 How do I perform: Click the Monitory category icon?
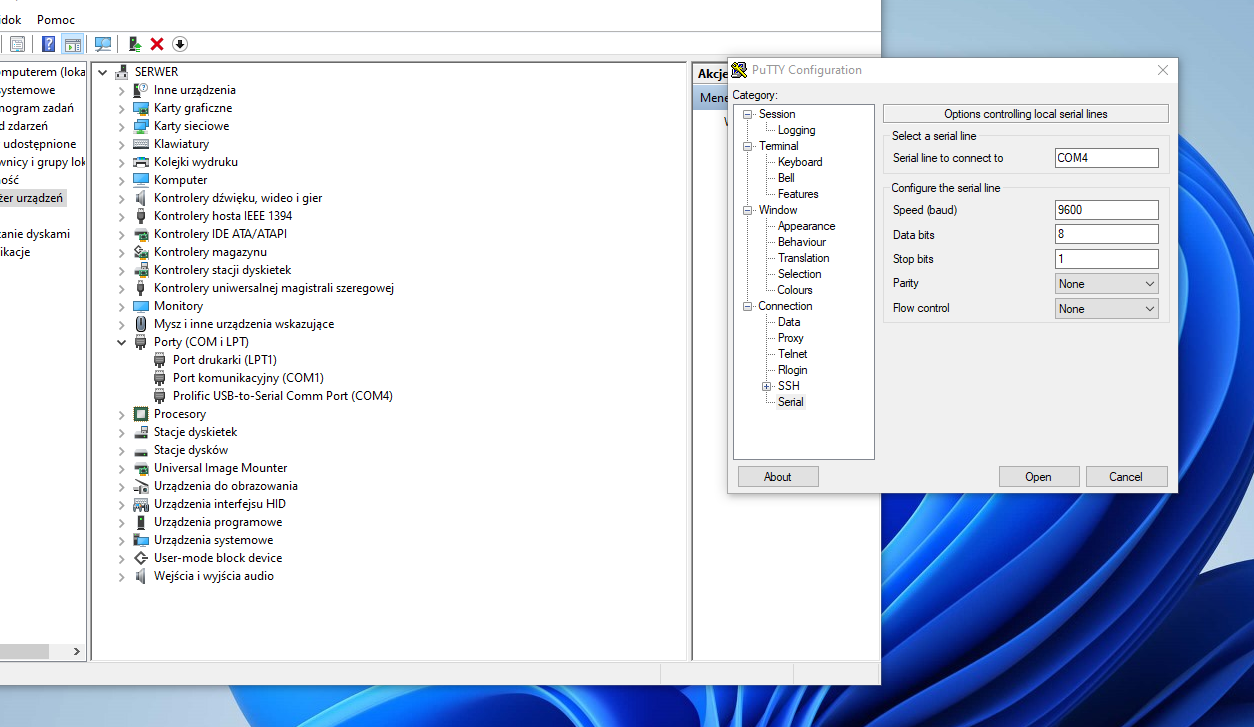pyautogui.click(x=141, y=306)
